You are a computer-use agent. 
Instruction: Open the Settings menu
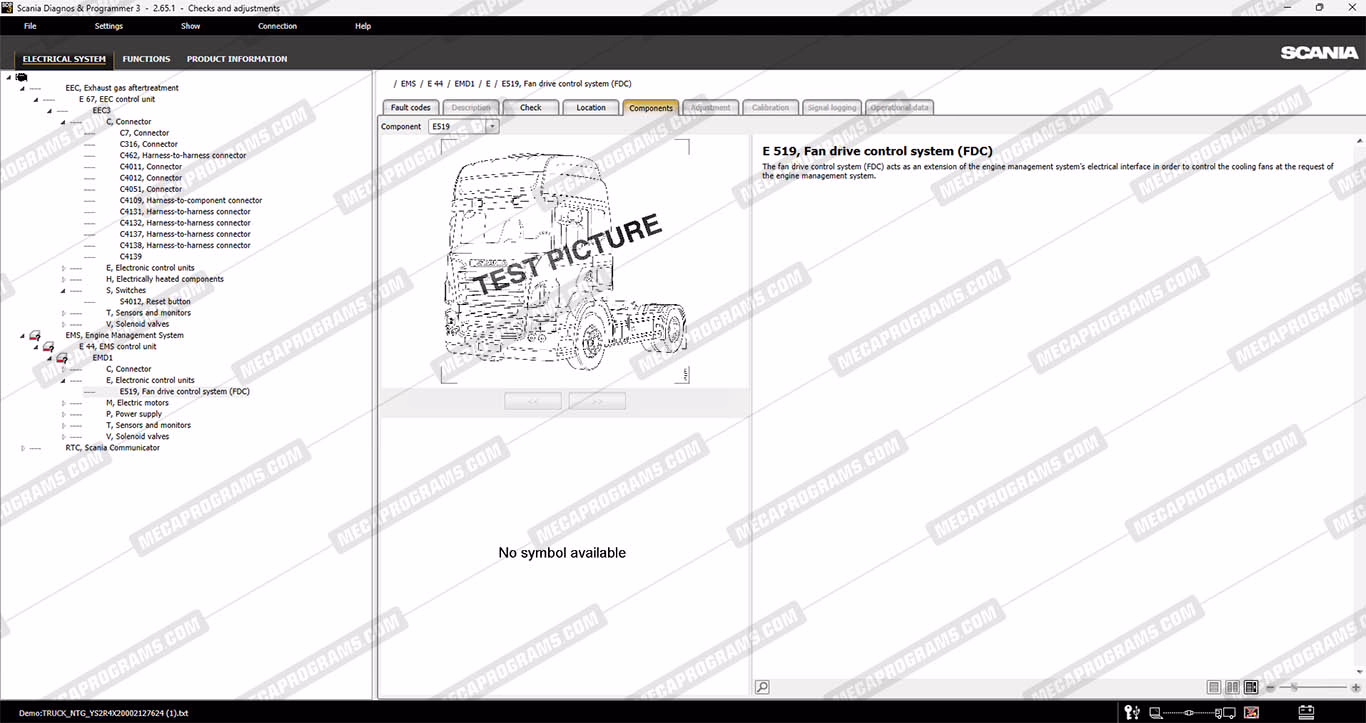coord(109,26)
